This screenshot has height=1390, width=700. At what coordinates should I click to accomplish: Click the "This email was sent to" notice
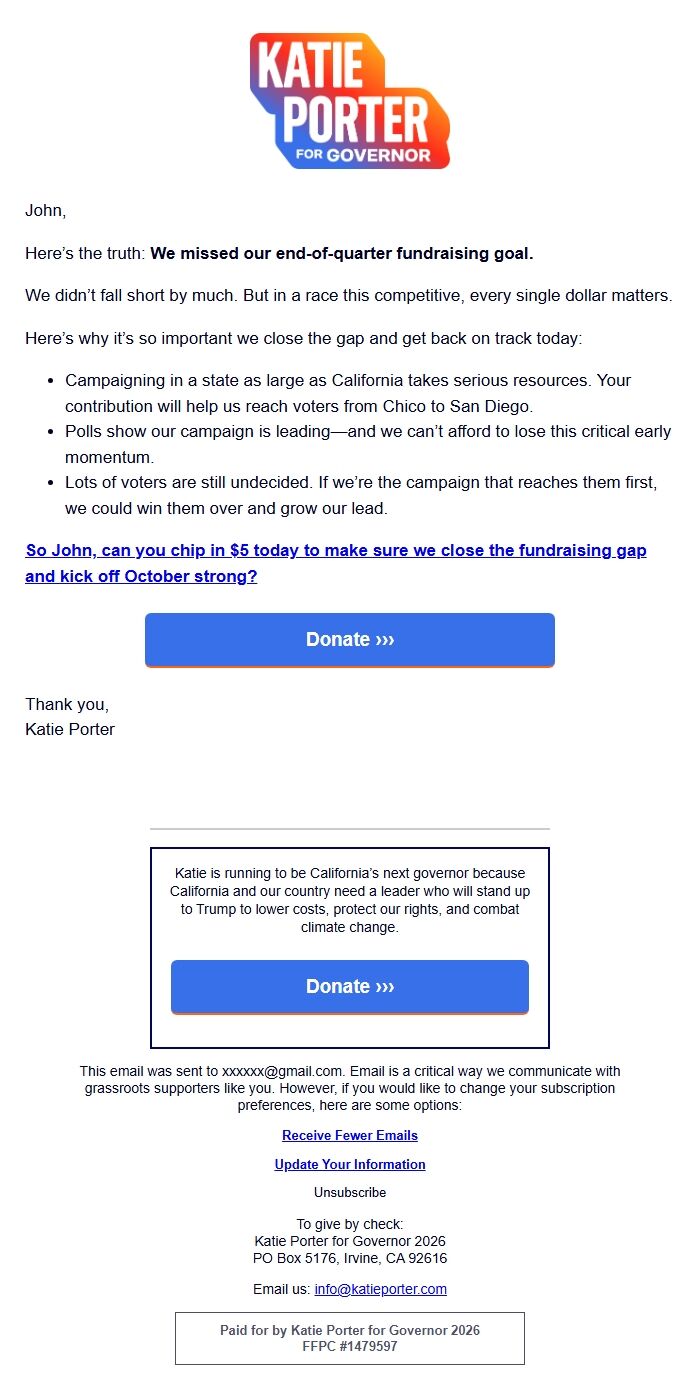[x=350, y=1088]
